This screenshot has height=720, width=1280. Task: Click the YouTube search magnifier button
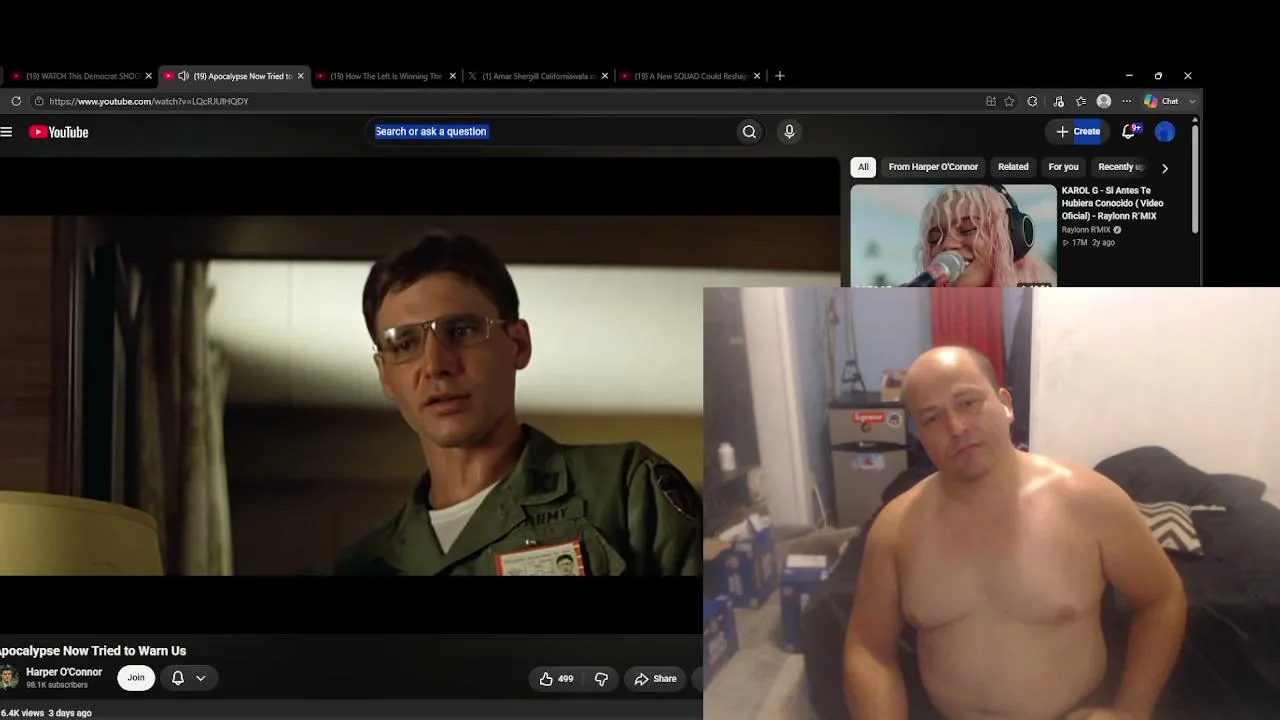pos(749,132)
